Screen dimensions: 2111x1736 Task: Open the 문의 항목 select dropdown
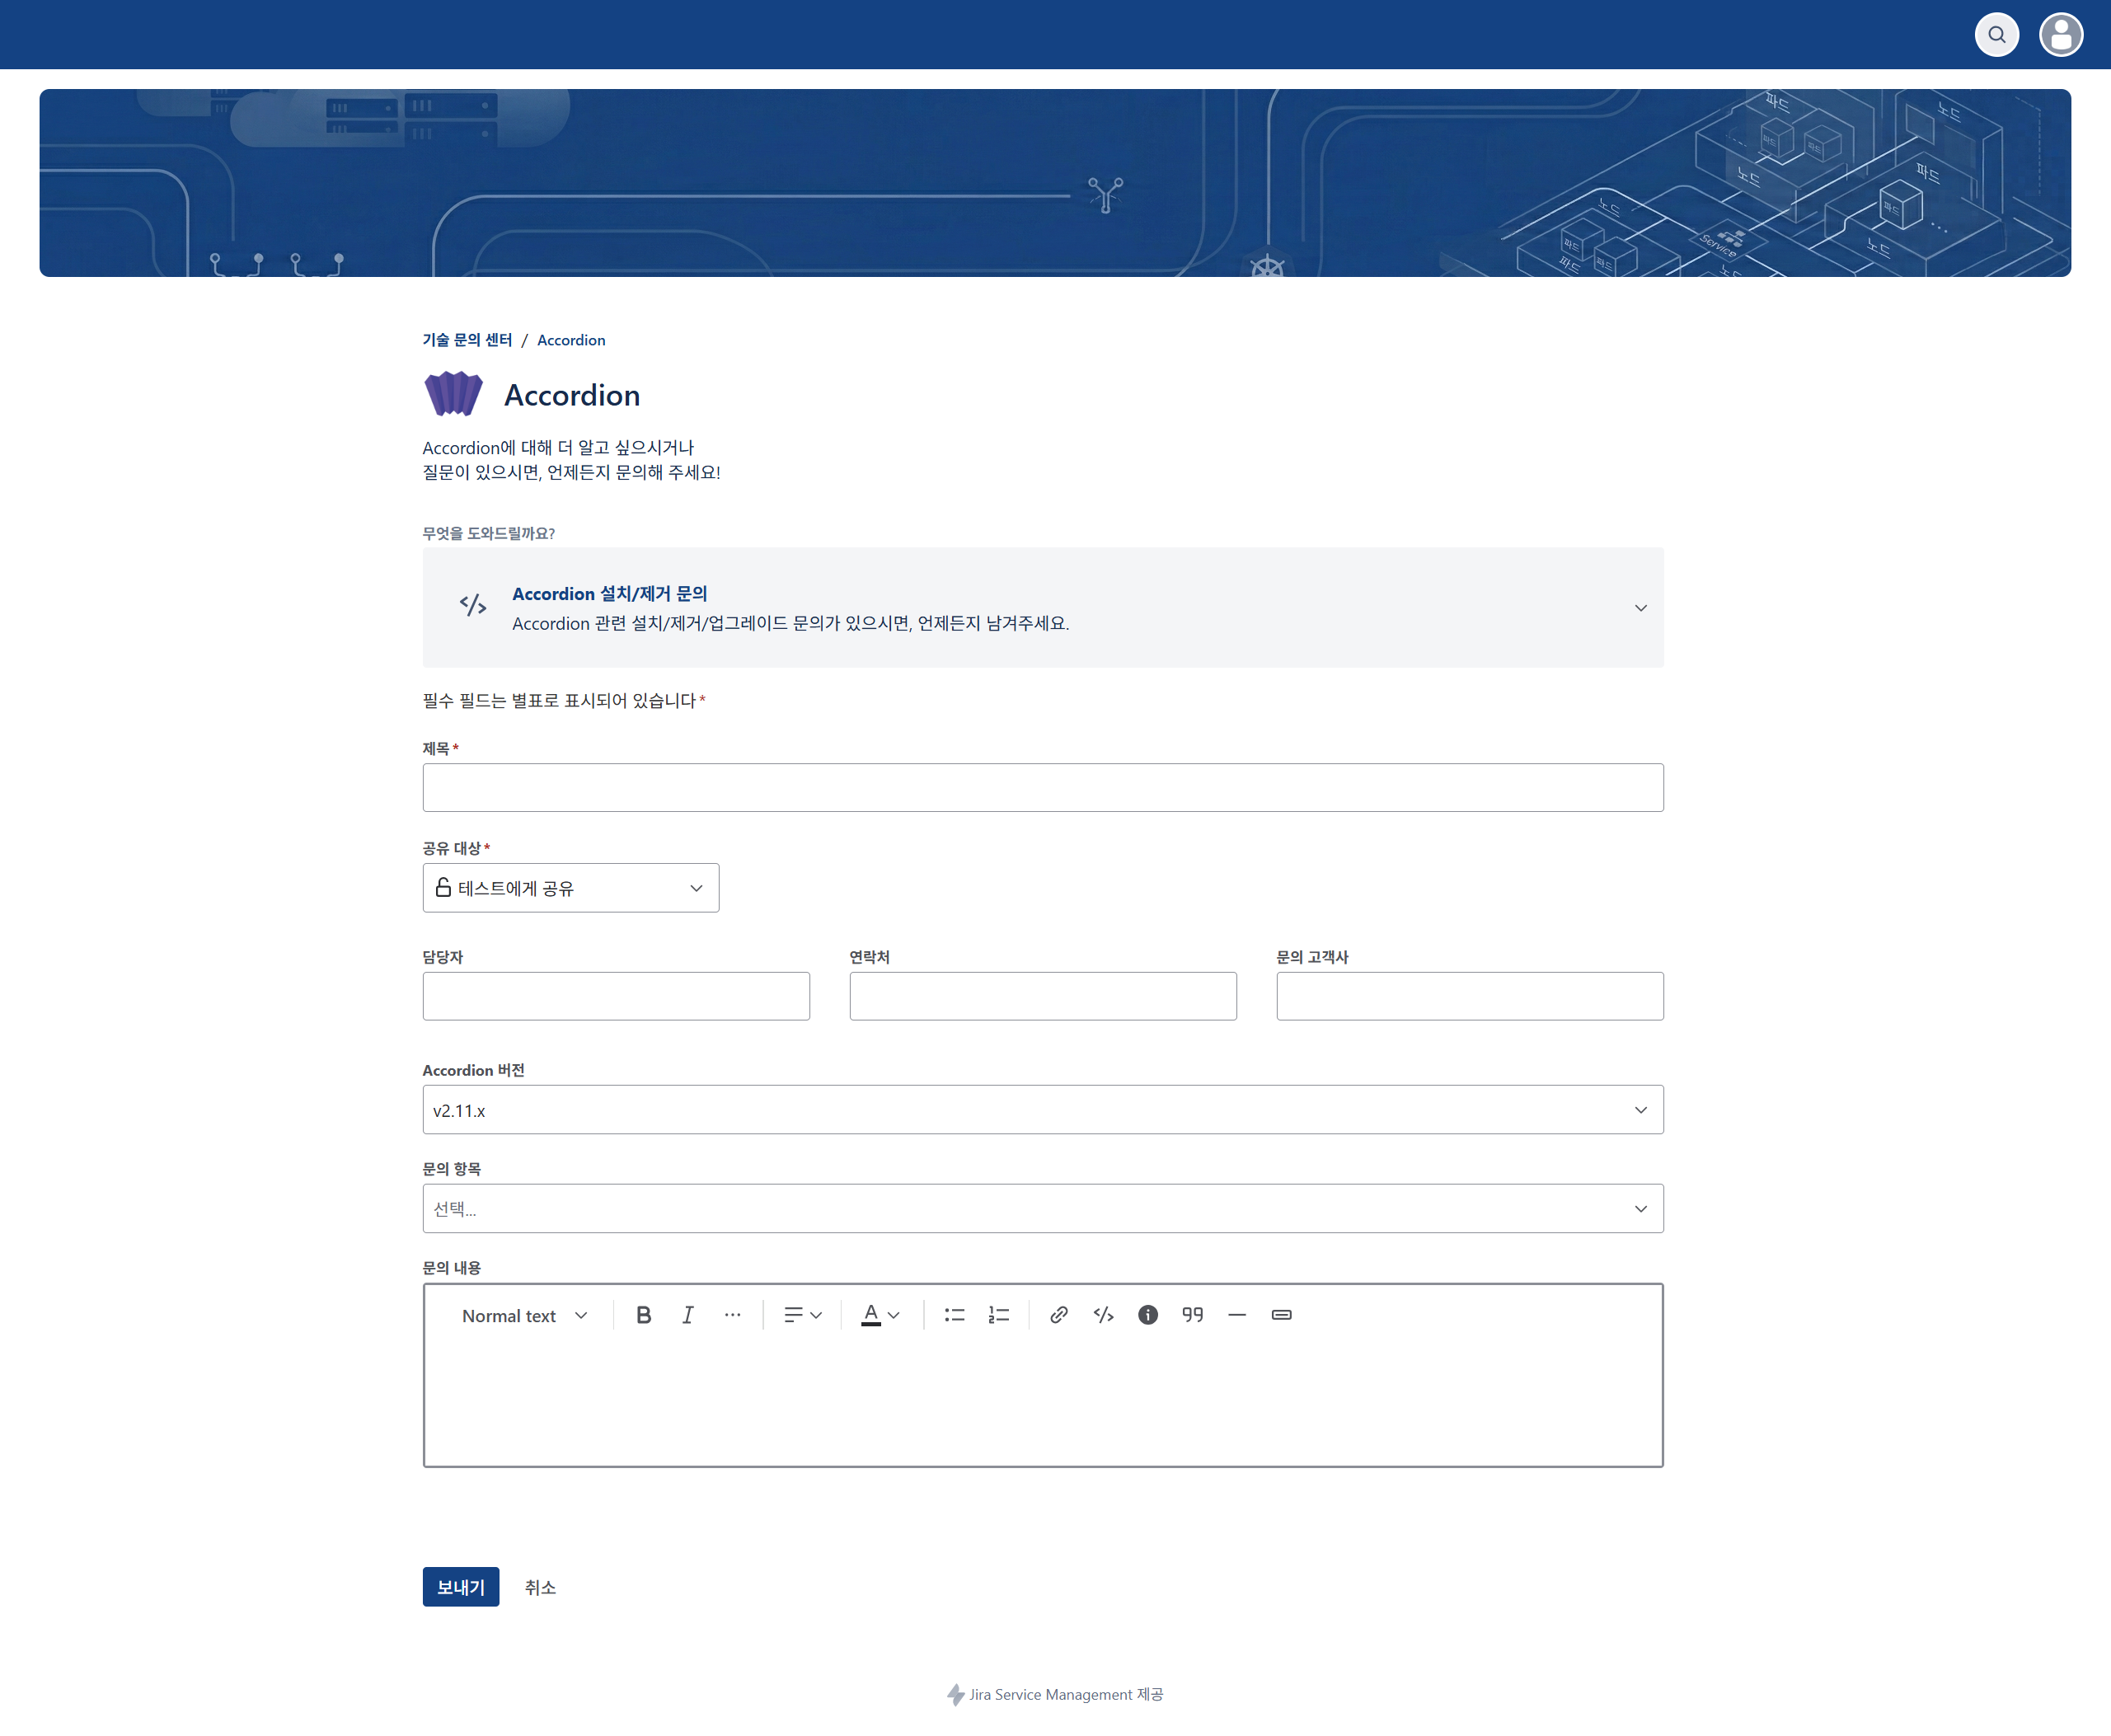coord(1043,1209)
